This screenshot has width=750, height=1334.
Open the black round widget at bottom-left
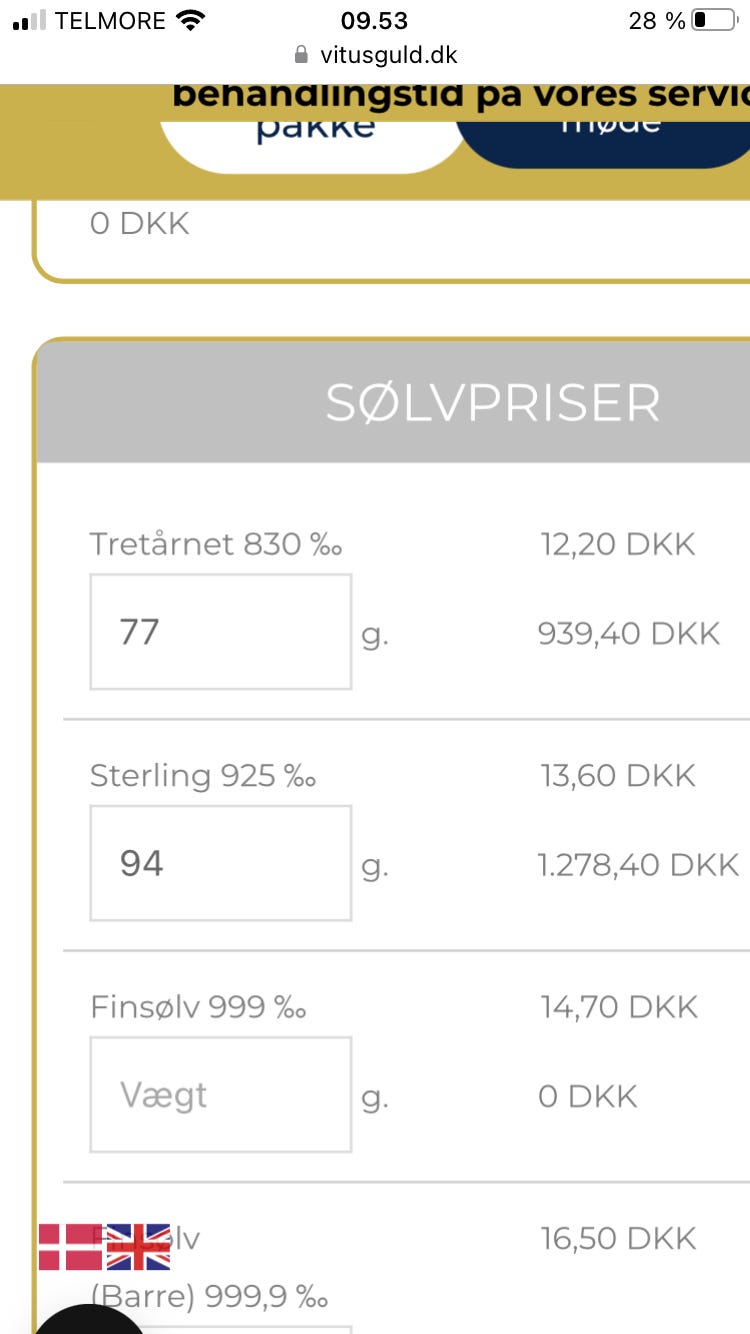point(88,1318)
